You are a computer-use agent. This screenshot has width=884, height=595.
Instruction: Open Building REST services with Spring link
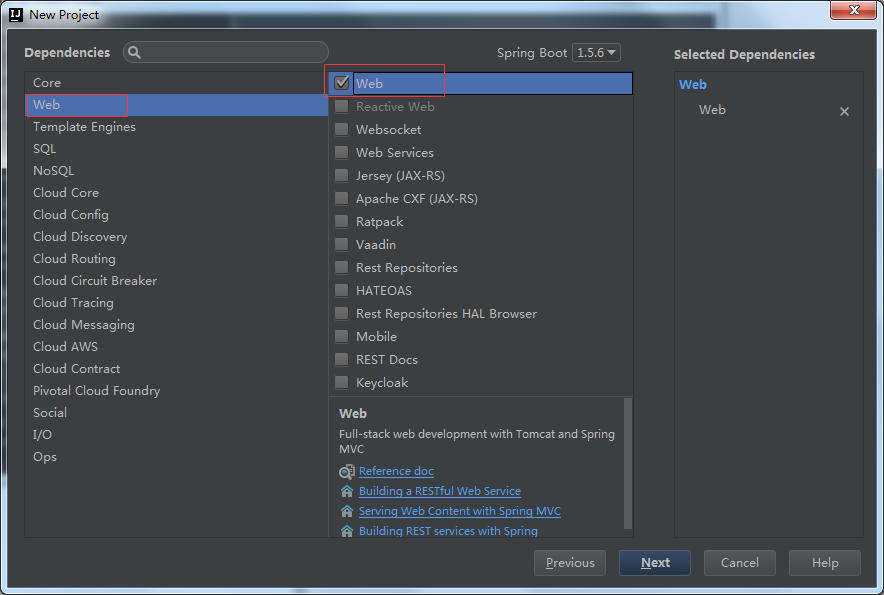(448, 531)
